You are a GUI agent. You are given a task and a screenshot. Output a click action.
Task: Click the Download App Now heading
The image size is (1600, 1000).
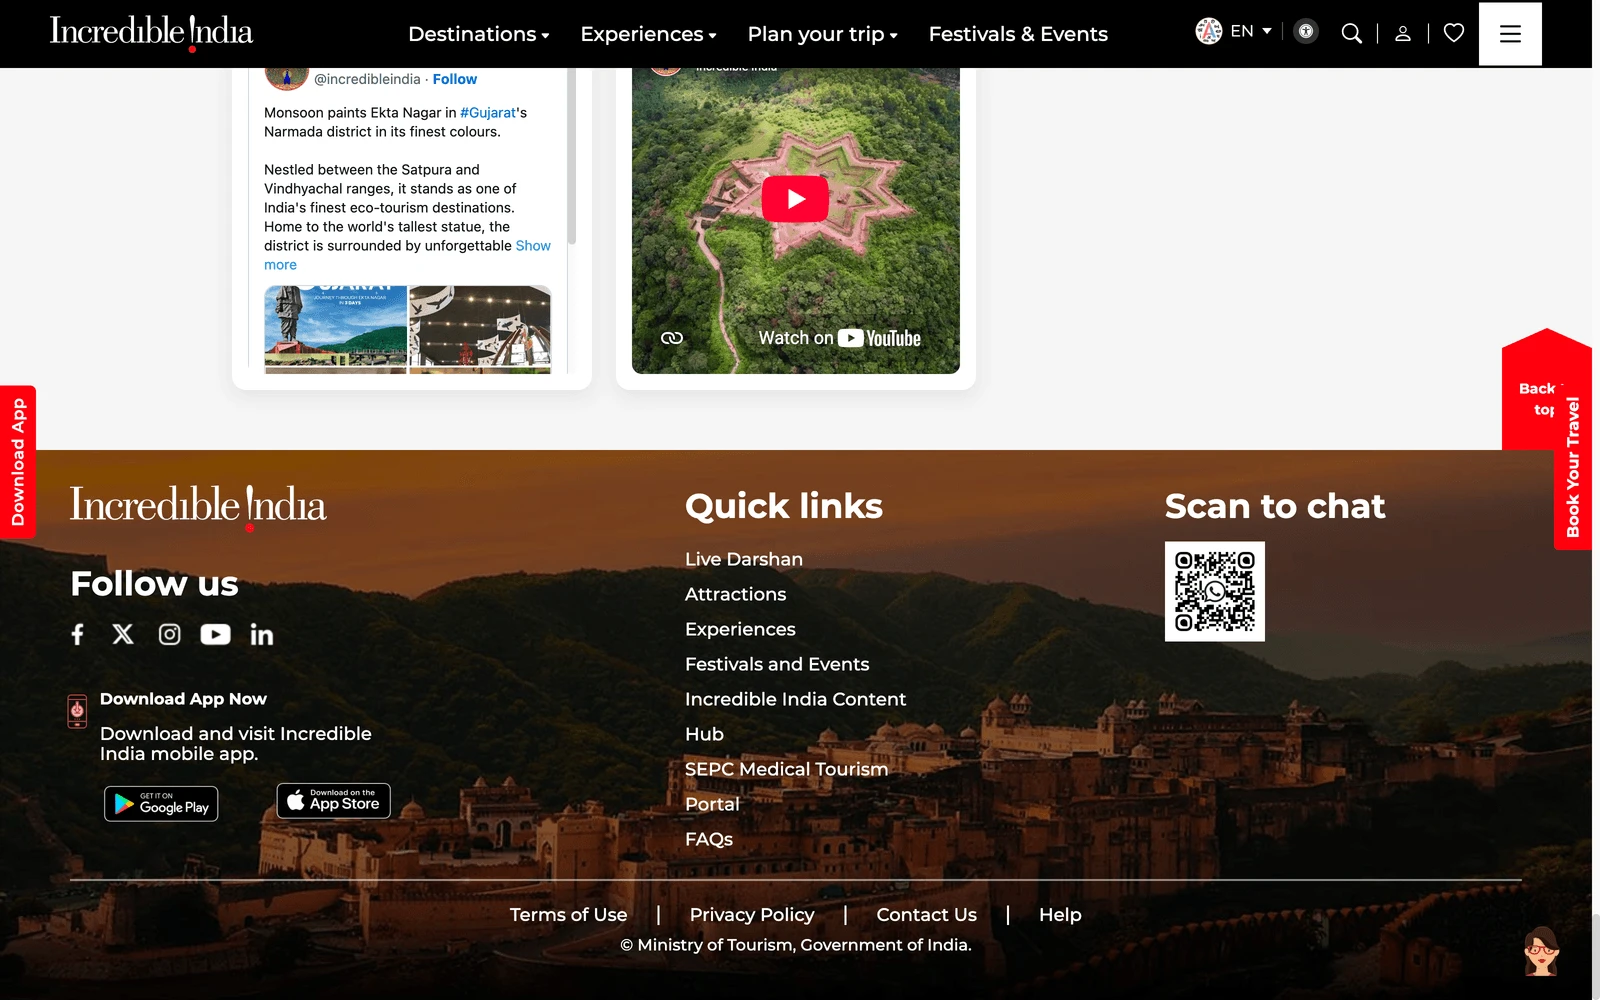coord(183,699)
